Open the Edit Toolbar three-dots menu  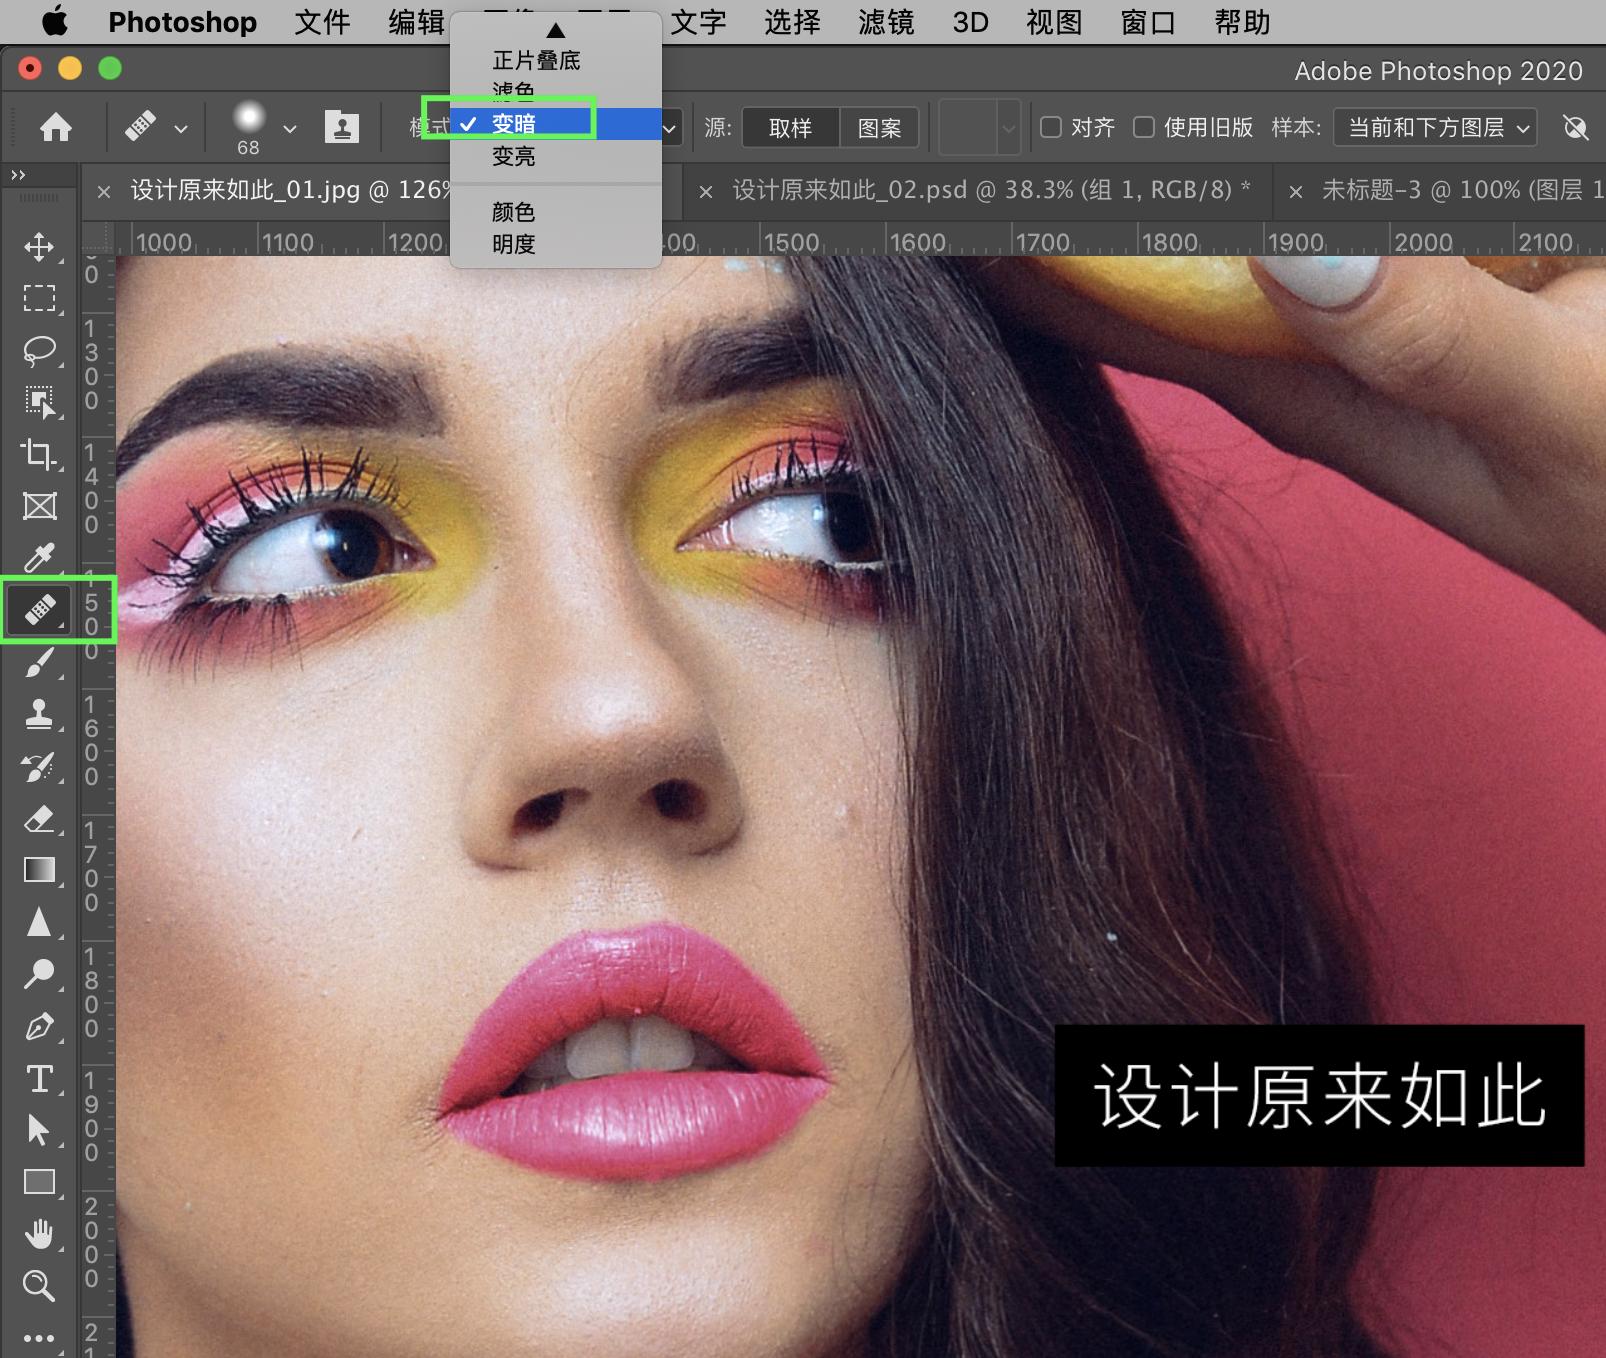[39, 1338]
